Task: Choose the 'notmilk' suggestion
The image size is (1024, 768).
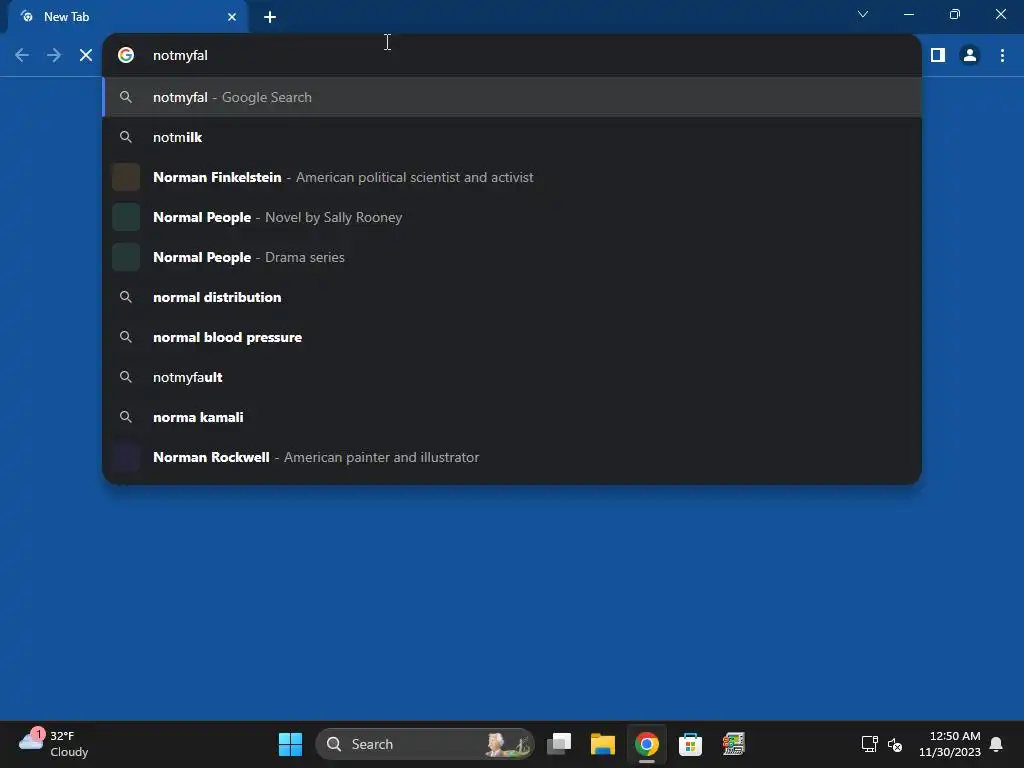Action: [x=512, y=137]
